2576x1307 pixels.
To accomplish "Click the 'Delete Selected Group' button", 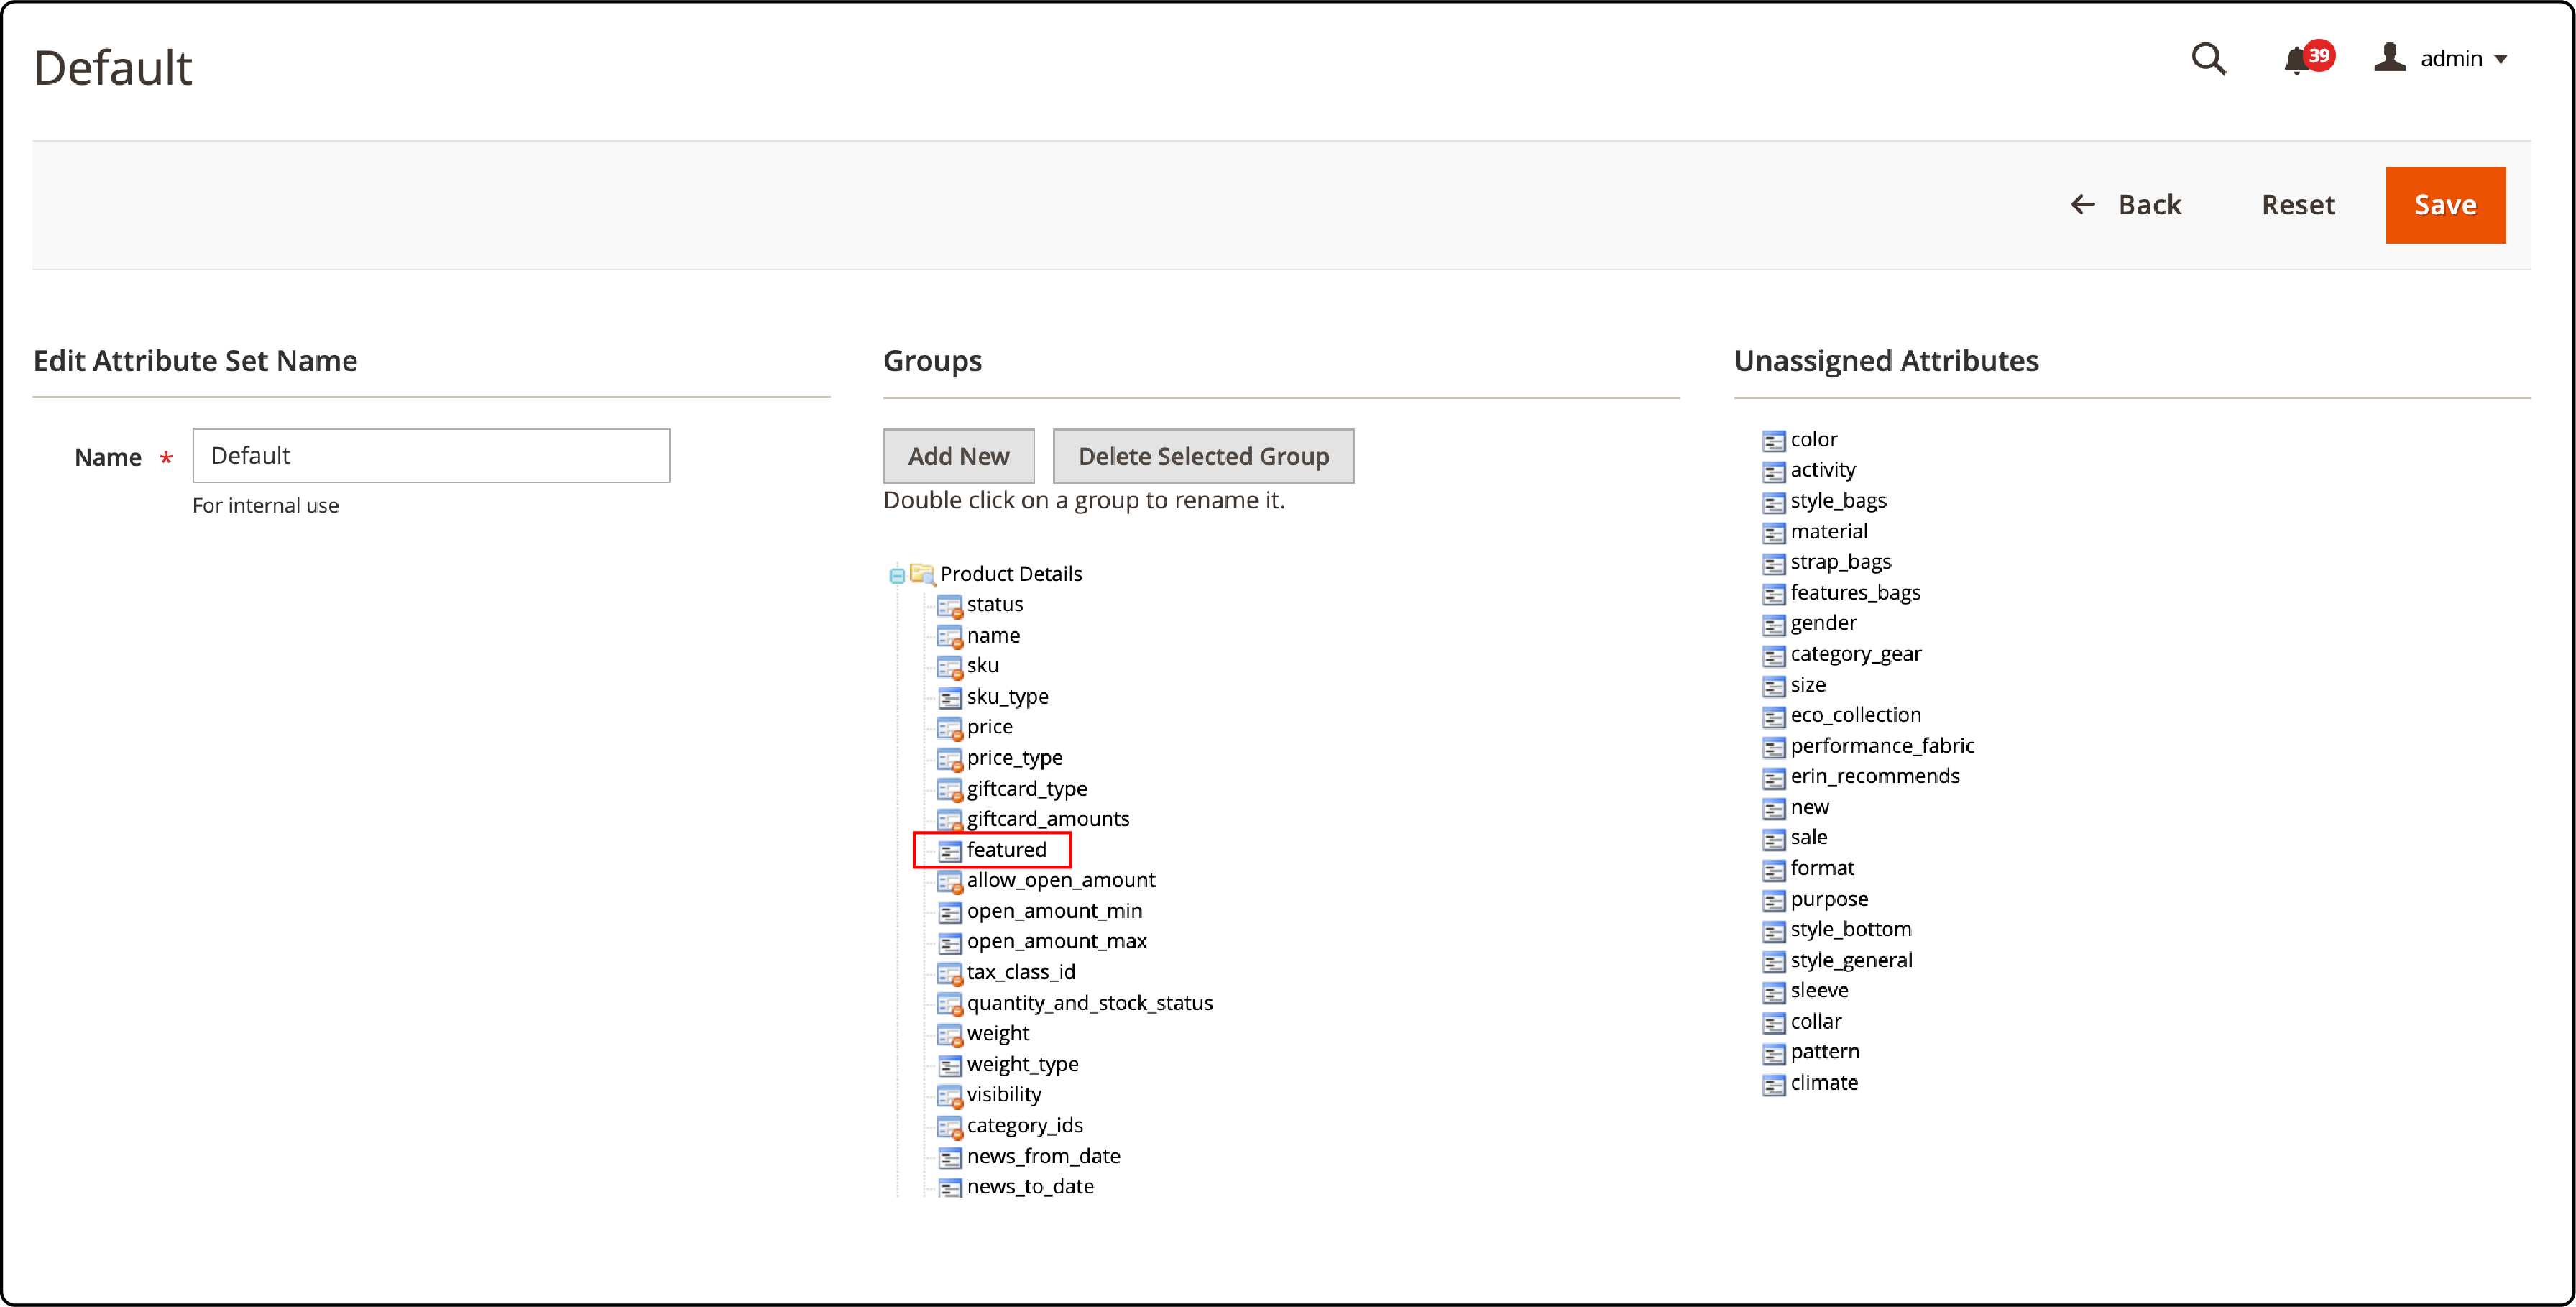I will [1203, 455].
